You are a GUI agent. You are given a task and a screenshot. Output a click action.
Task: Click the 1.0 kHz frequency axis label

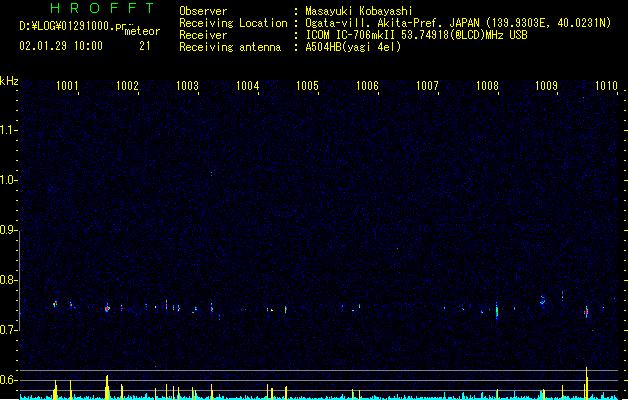[8, 180]
